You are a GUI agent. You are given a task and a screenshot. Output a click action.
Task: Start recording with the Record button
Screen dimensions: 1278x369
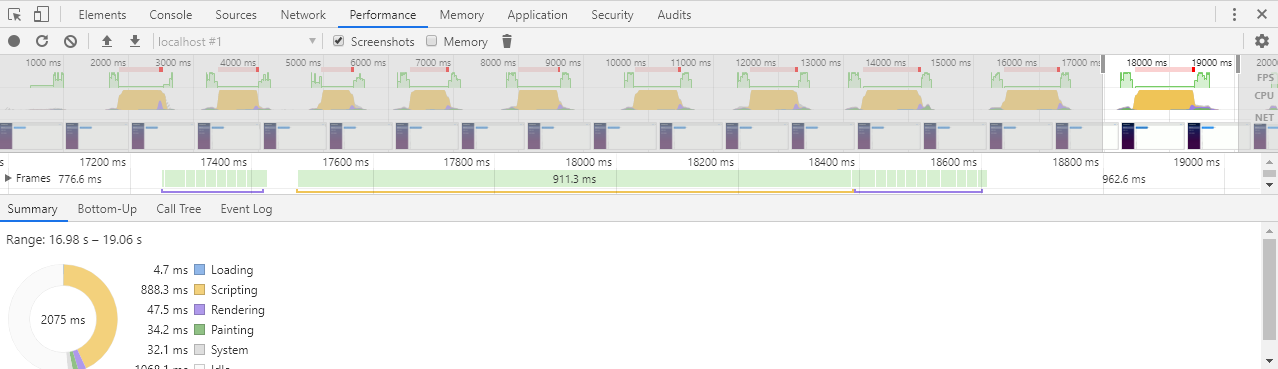pos(14,41)
